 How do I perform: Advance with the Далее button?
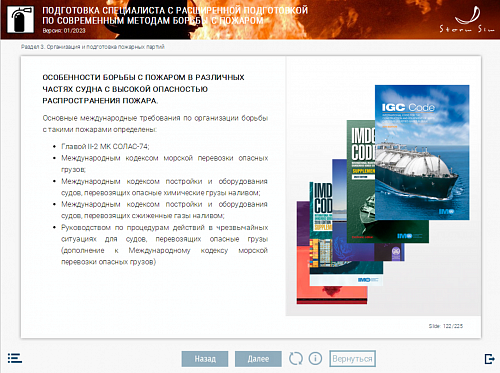pos(258,359)
